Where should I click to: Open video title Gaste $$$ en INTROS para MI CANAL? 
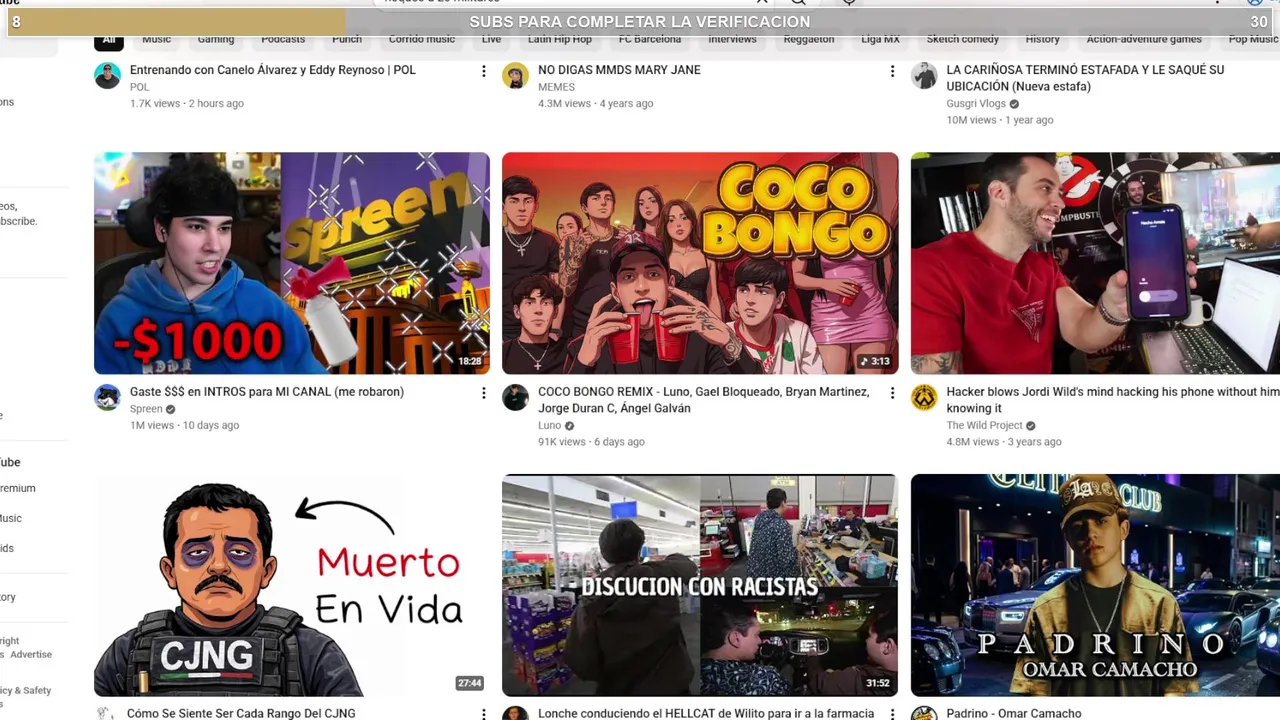pos(267,392)
